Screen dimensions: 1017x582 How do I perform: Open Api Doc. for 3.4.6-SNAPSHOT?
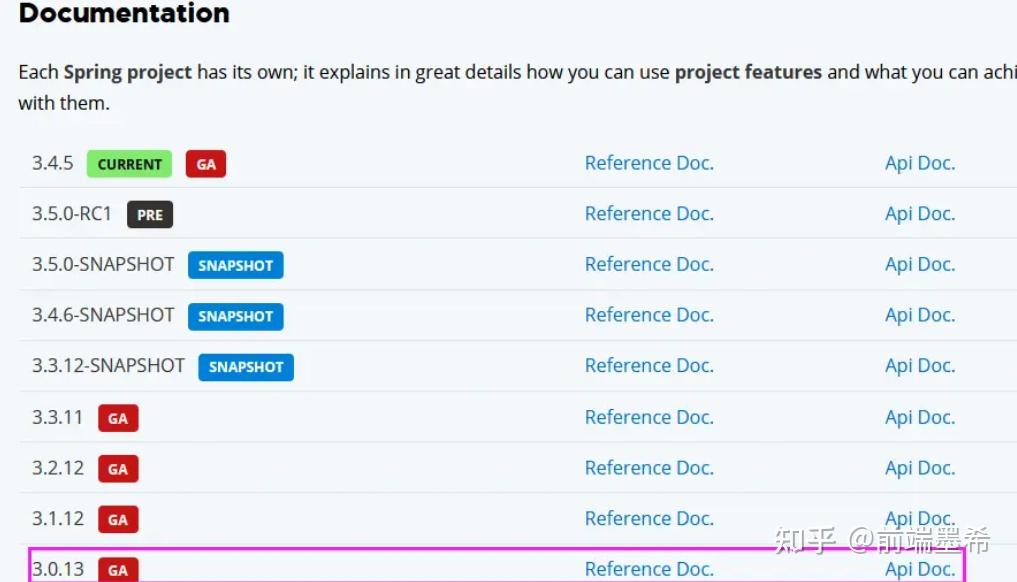pyautogui.click(x=919, y=315)
